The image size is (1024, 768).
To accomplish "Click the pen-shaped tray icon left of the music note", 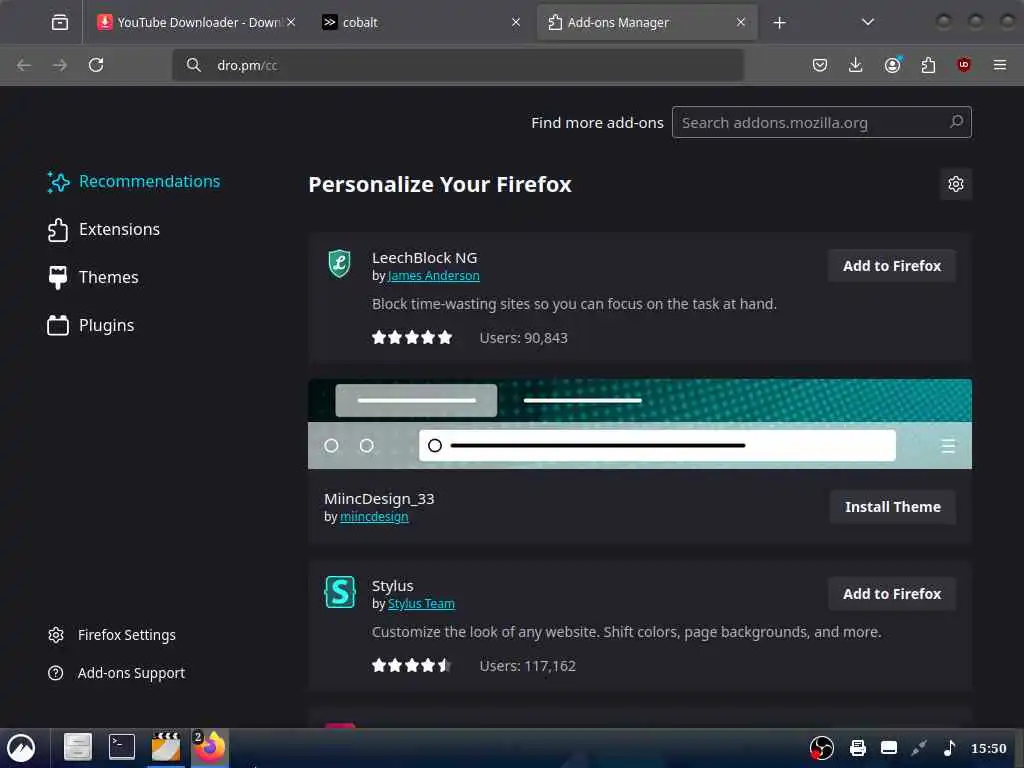I will point(919,748).
